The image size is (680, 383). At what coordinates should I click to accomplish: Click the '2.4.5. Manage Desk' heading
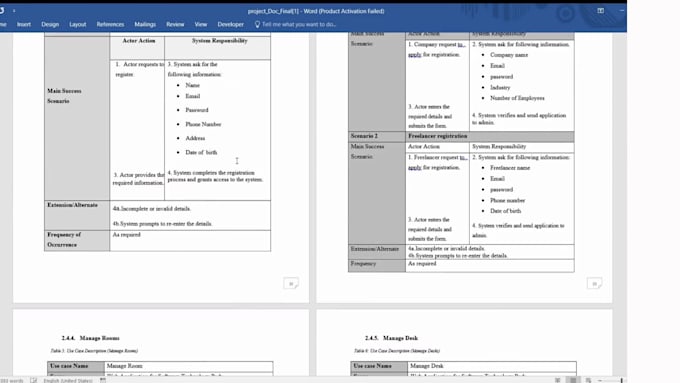coord(392,338)
